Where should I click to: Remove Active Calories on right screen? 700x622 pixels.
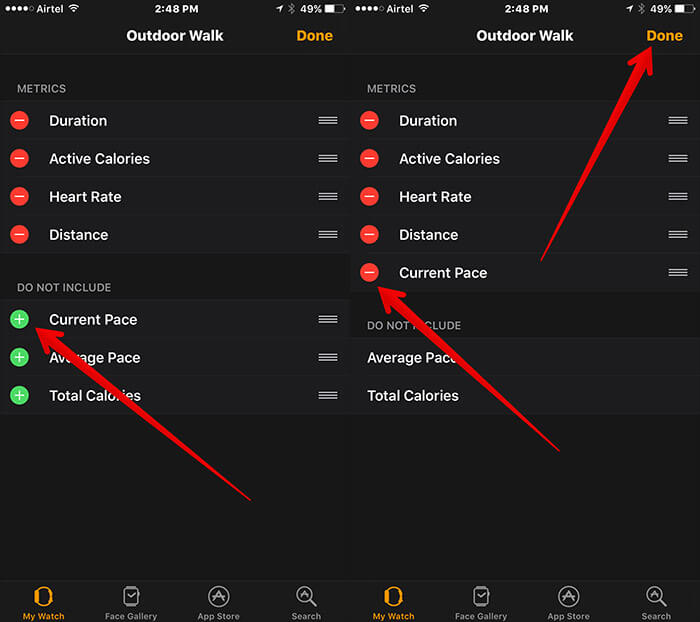point(370,159)
